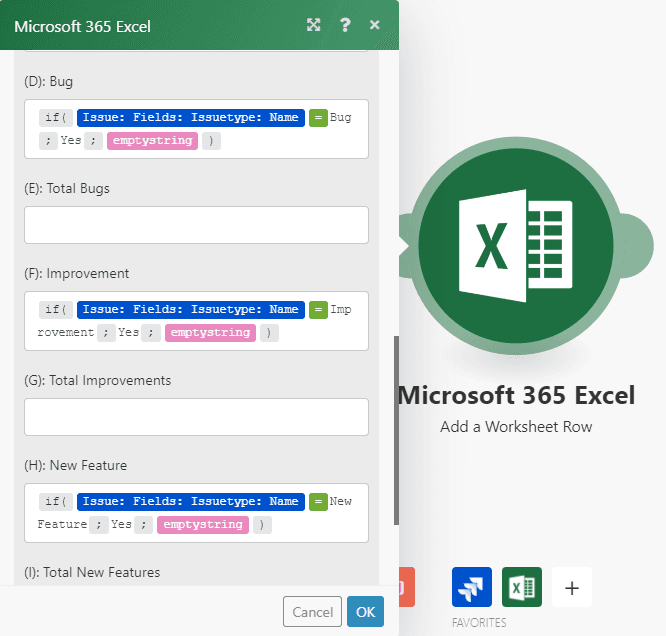Select emptystring token in New Feature field
The height and width of the screenshot is (636, 666).
(x=203, y=525)
